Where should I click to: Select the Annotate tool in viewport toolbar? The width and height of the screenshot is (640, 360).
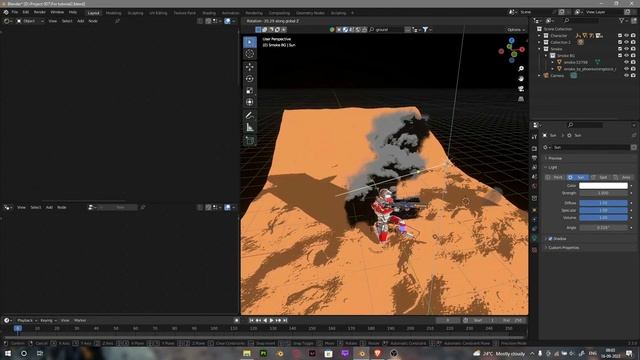pyautogui.click(x=250, y=116)
